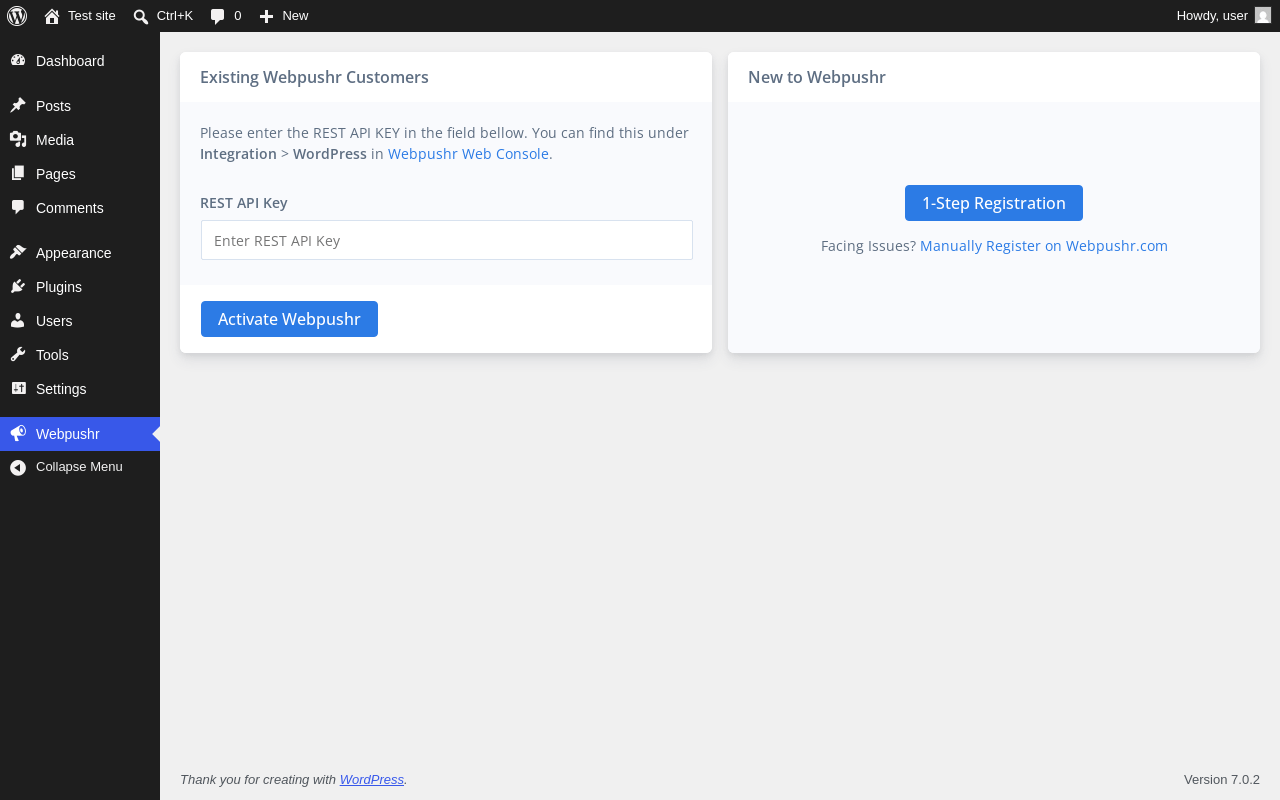Screen dimensions: 1280x800
Task: Click the Media icon in sidebar
Action: (18, 140)
